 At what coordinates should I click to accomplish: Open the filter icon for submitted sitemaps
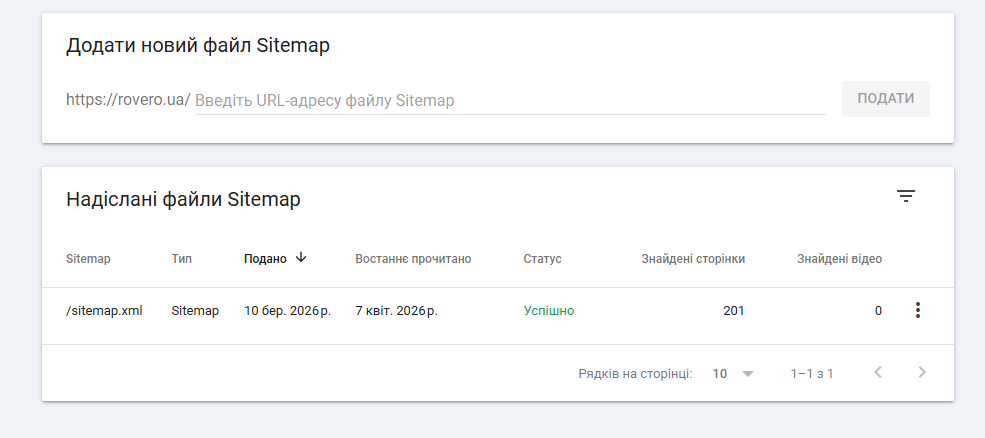905,197
